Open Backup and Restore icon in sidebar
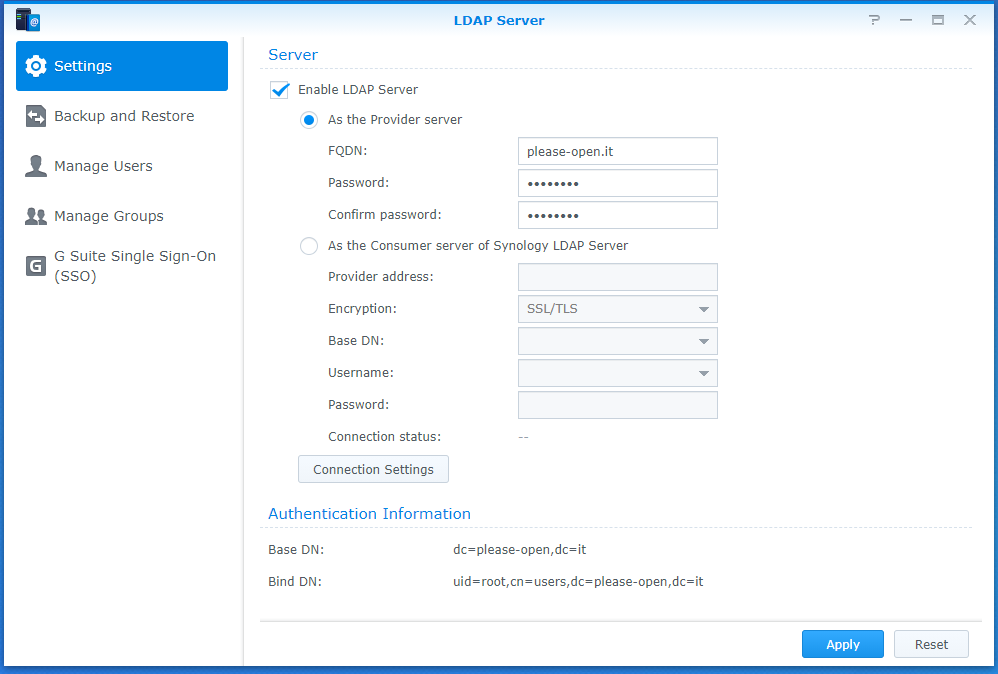 point(36,116)
